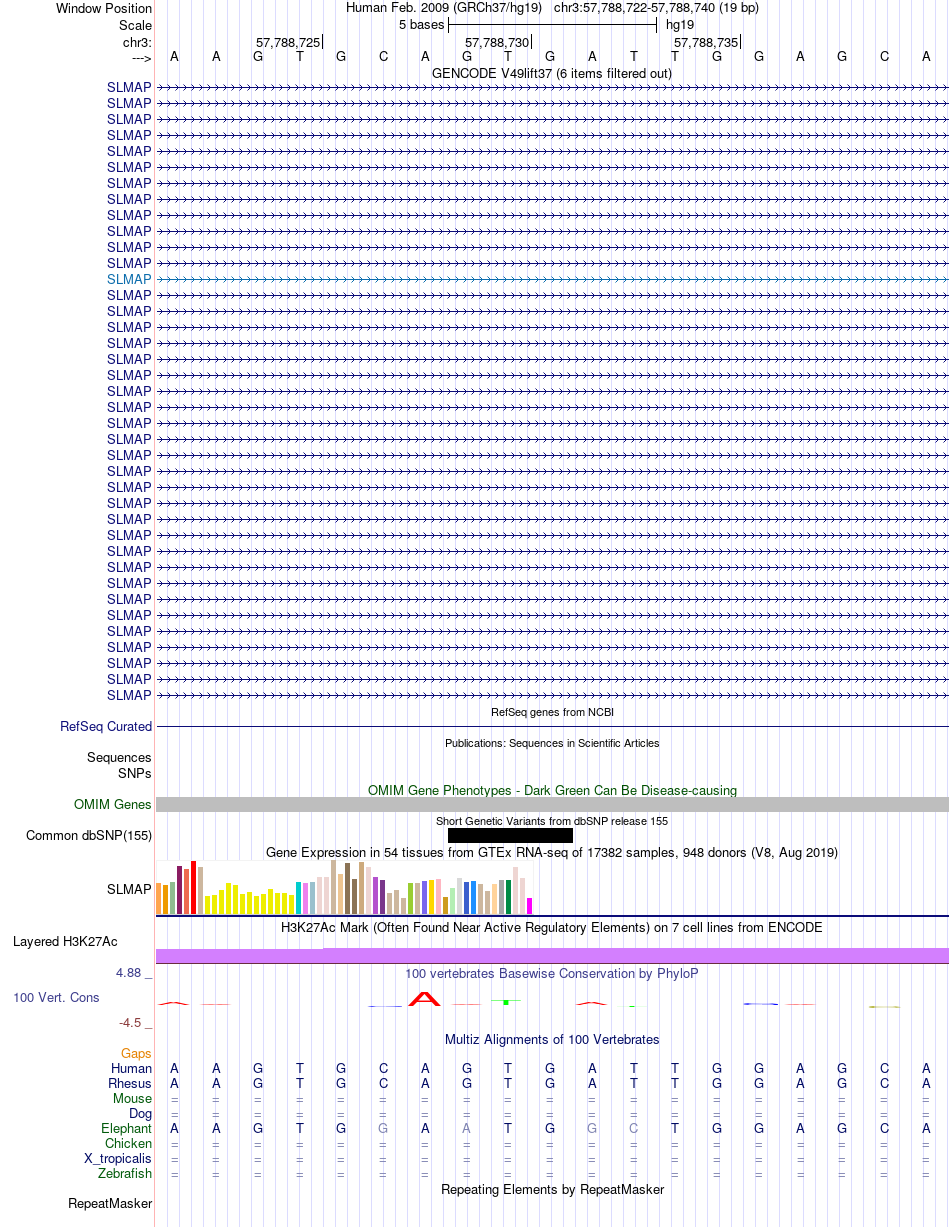This screenshot has width=950, height=1227.
Task: Click the Layered H3K27Ac track label
Action: click(x=65, y=942)
